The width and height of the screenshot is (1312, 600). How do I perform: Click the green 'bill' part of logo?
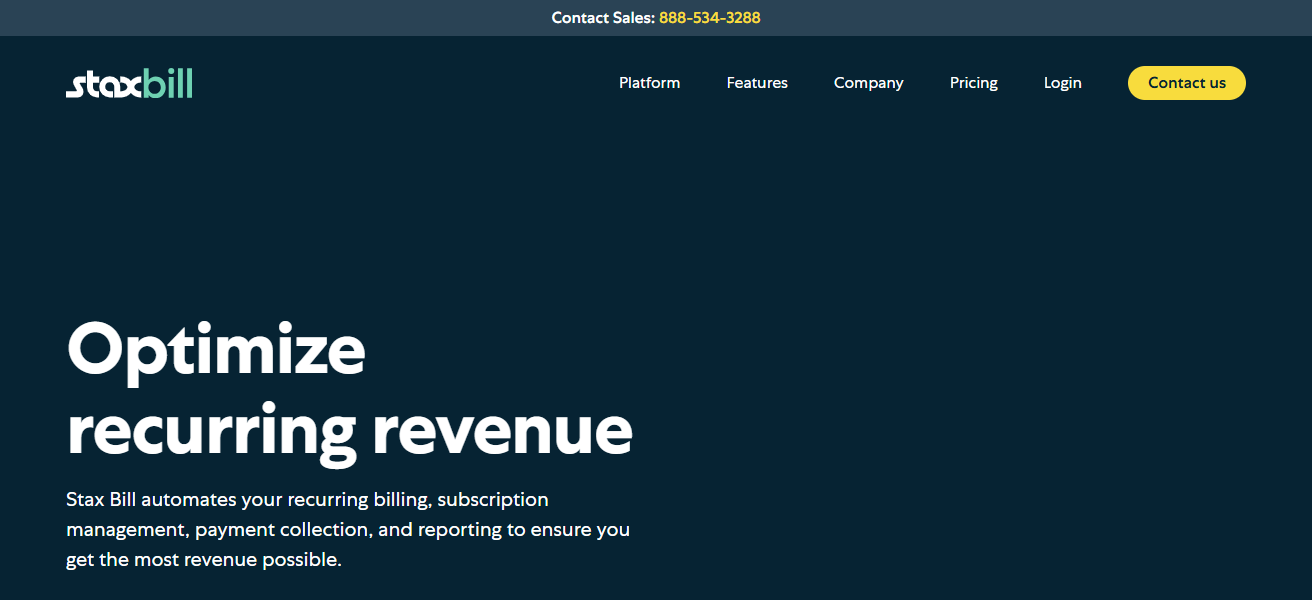click(167, 84)
